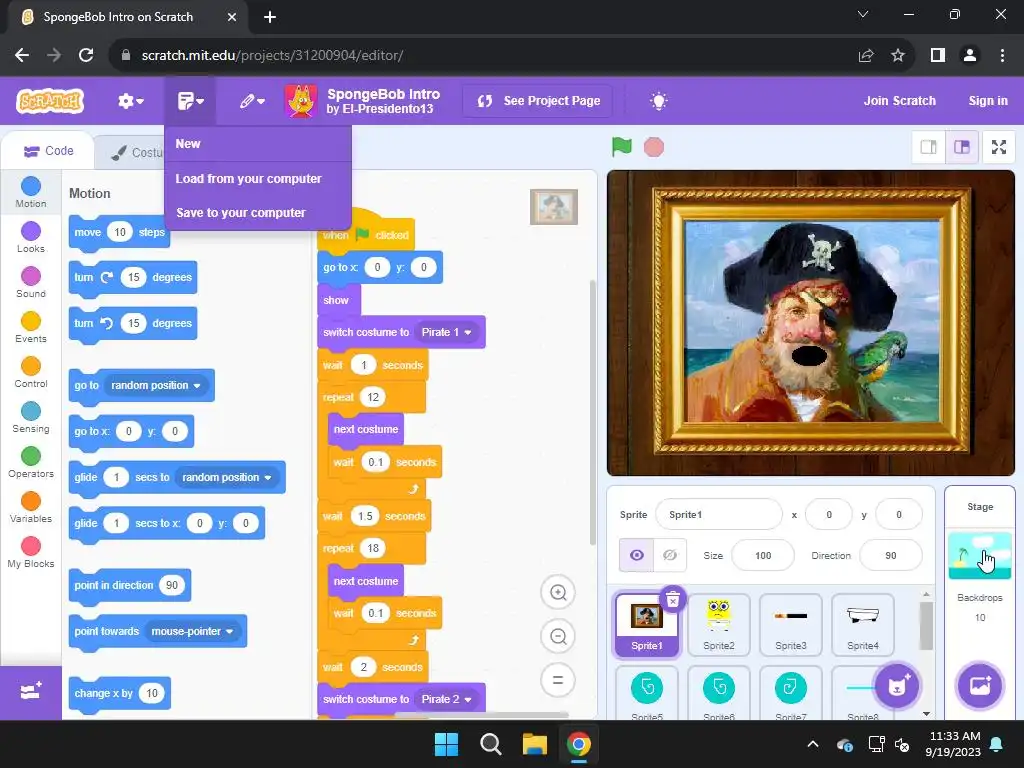This screenshot has width=1024, height=768.
Task: Click the turn counterclockwise 15 degrees block
Action: (133, 323)
